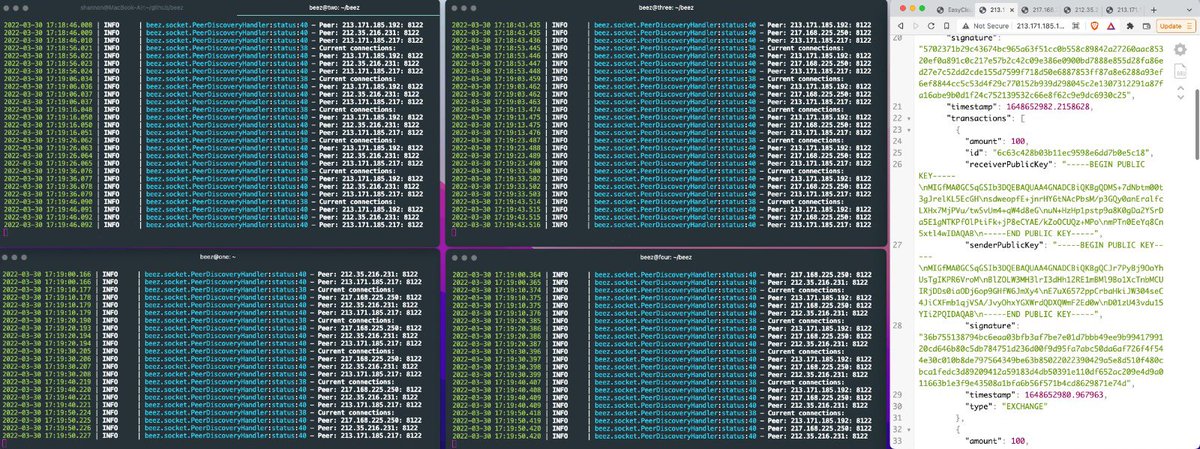Open the tab search dropdown chevron
Screen dimensions: 1200x449
1189,10
